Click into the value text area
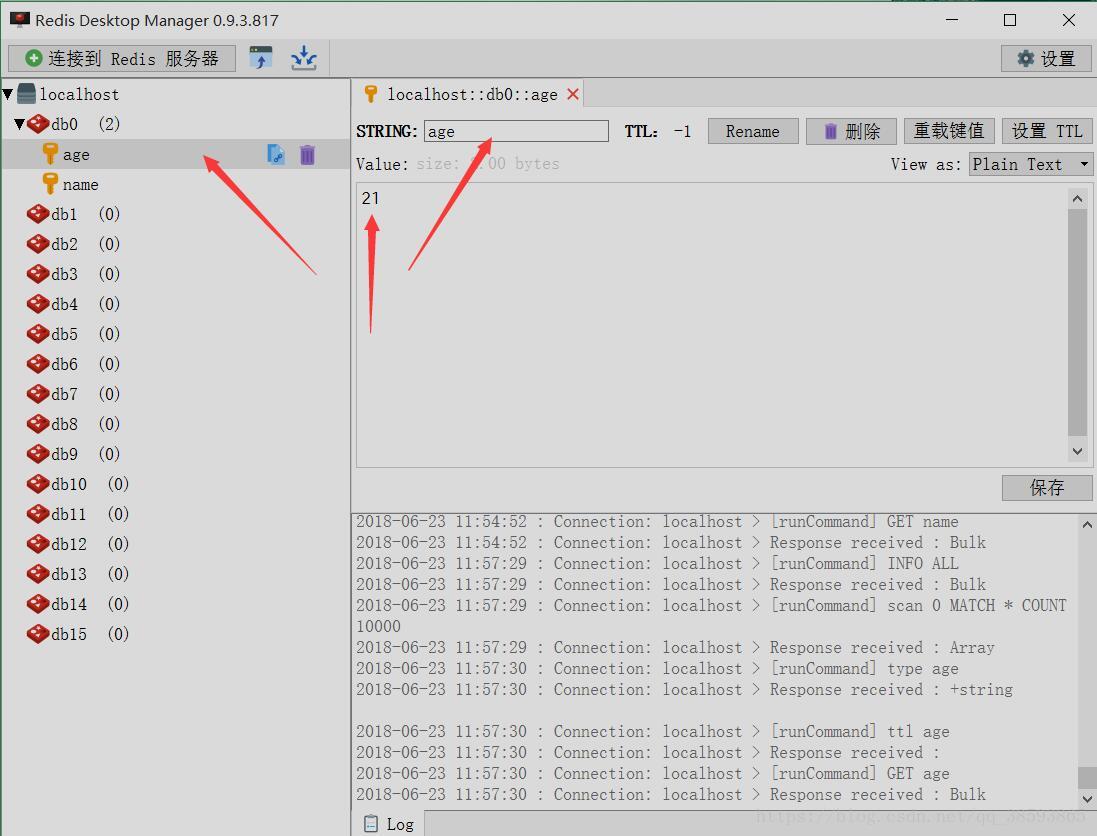The height and width of the screenshot is (836, 1097). (x=712, y=325)
